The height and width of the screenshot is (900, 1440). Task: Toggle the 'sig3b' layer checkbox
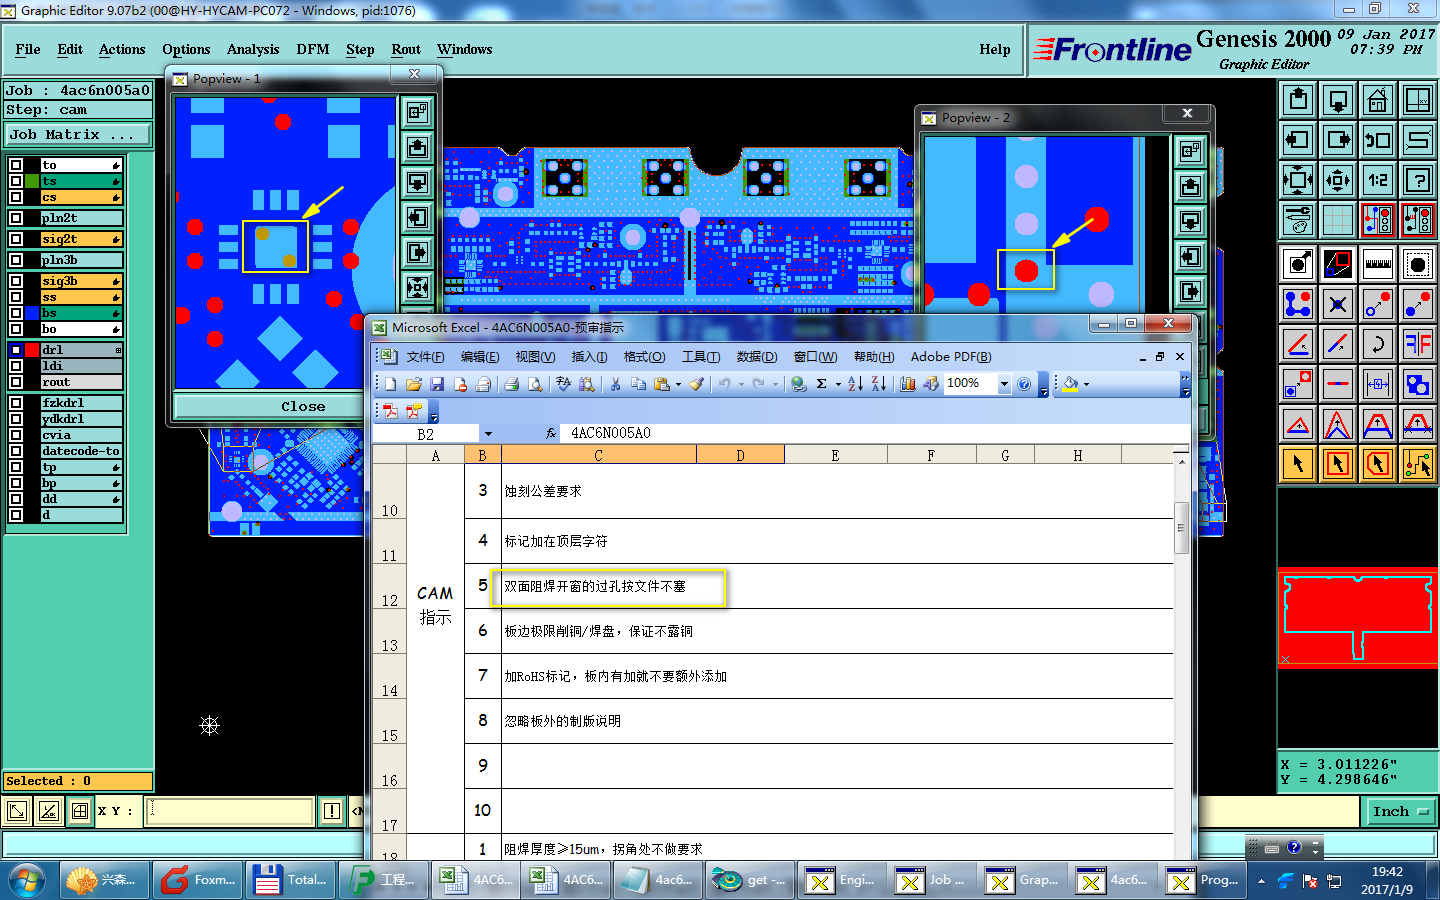pos(16,281)
